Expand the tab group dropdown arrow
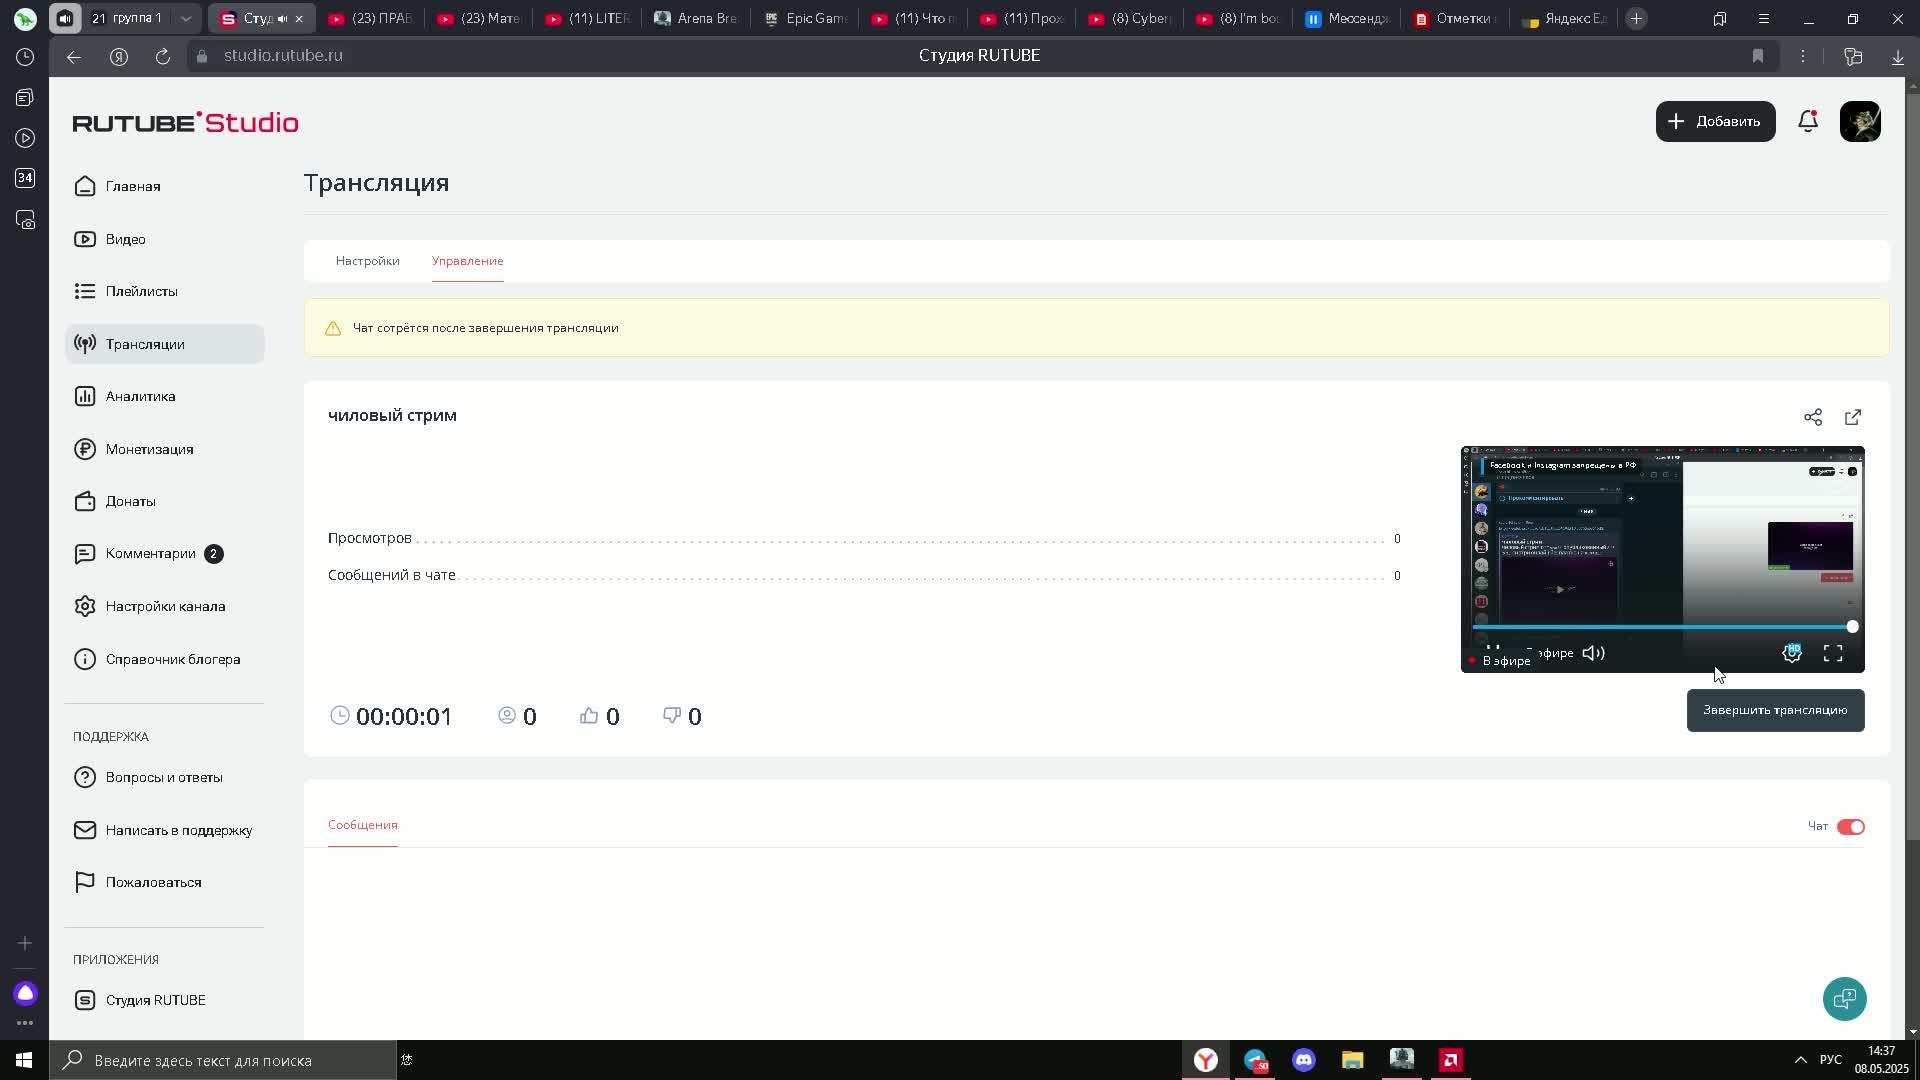The image size is (1920, 1080). [x=186, y=19]
